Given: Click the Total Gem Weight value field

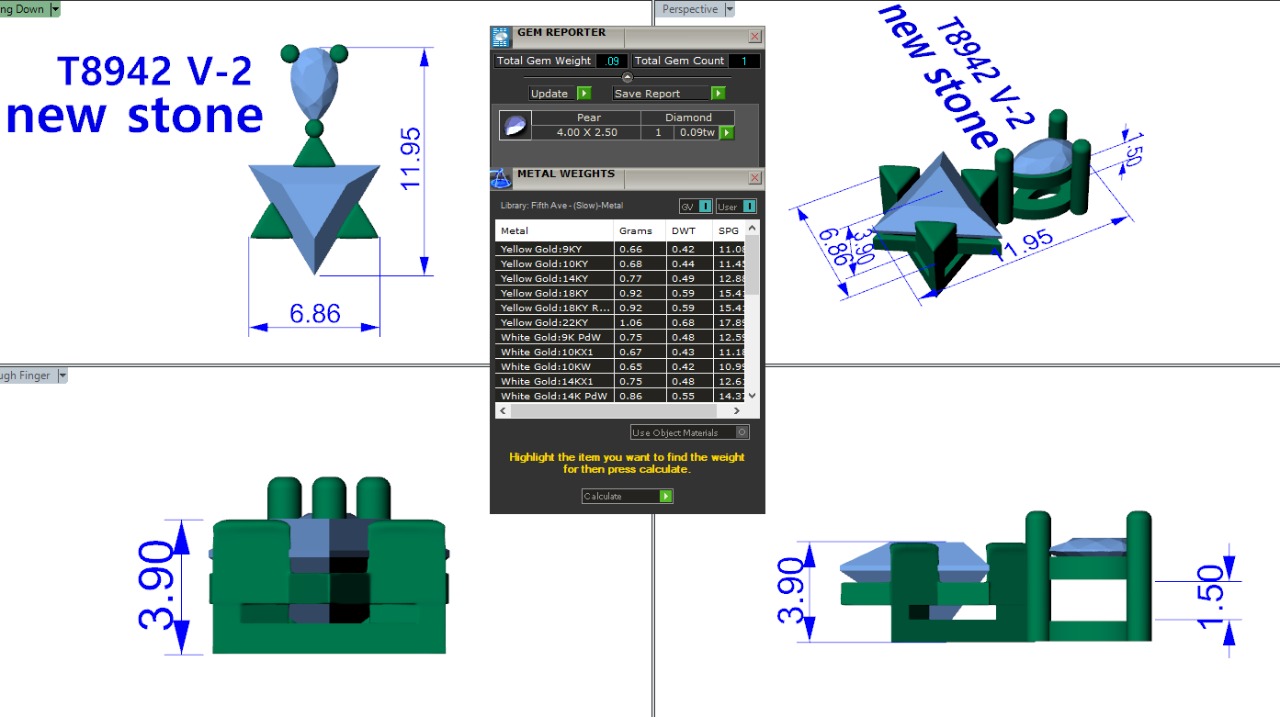Looking at the screenshot, I should click(612, 61).
